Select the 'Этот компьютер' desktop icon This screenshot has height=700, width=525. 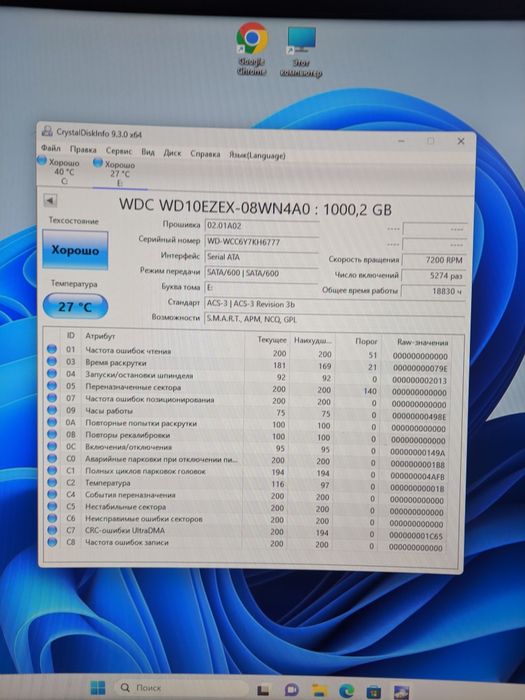tap(301, 51)
